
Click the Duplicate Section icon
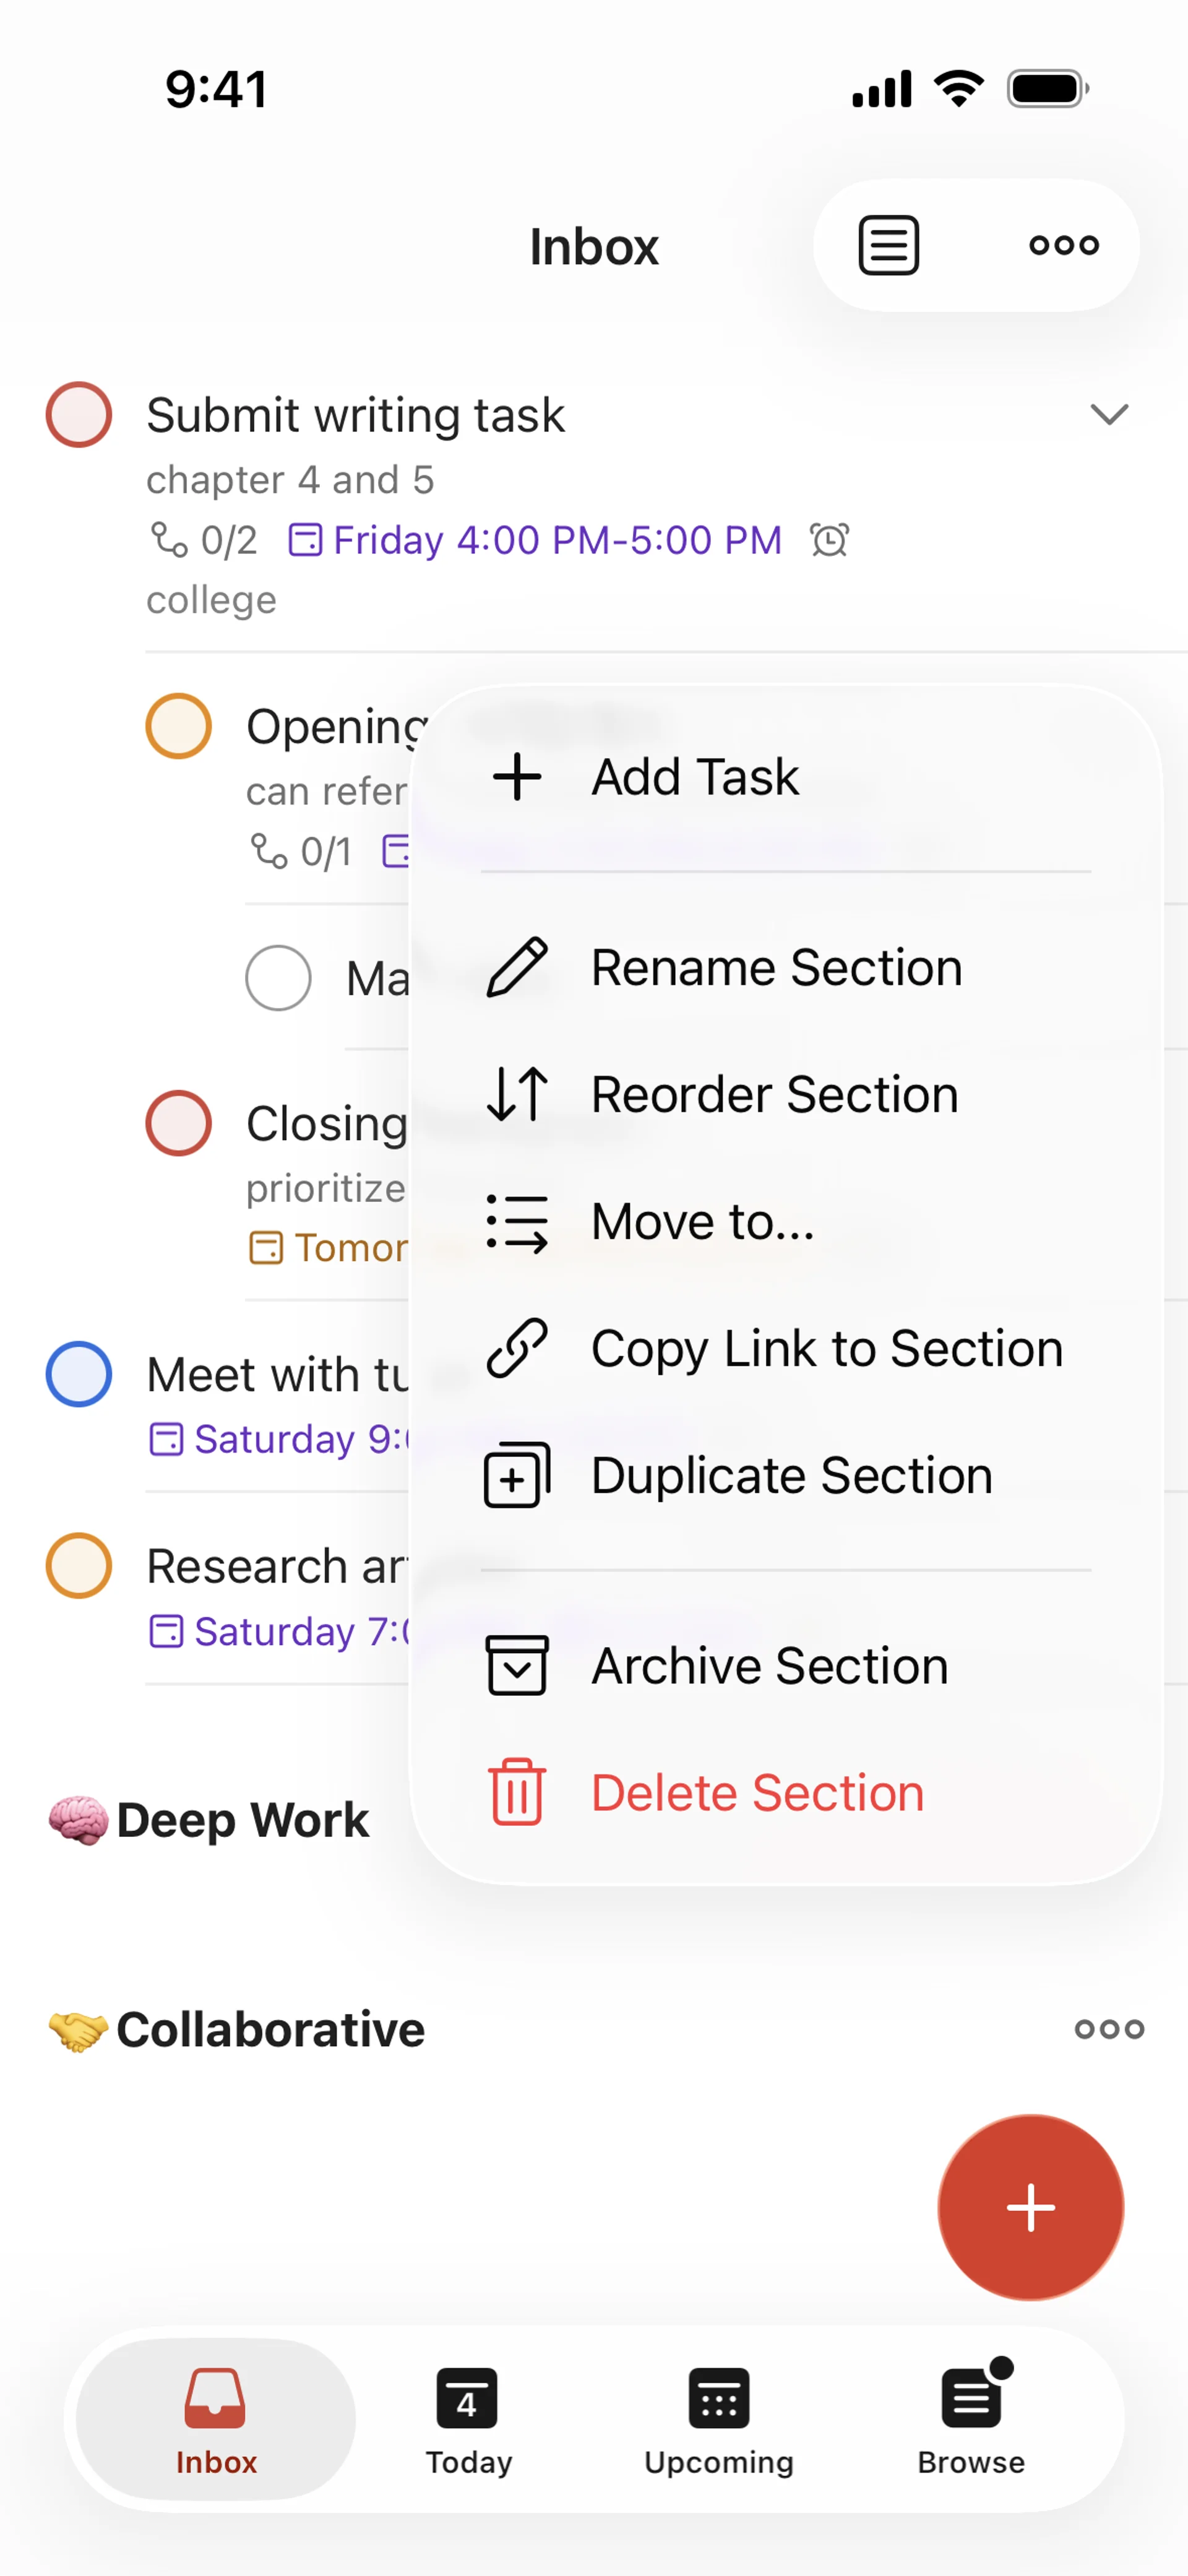point(517,1475)
